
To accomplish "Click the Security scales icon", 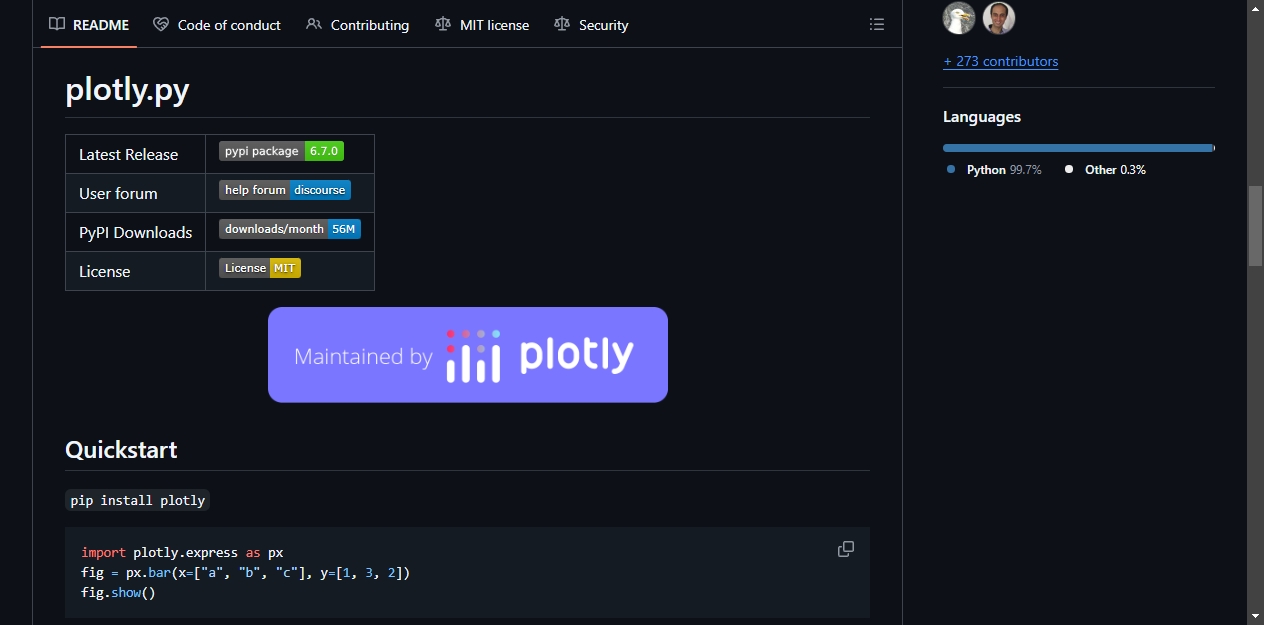I will 562,25.
